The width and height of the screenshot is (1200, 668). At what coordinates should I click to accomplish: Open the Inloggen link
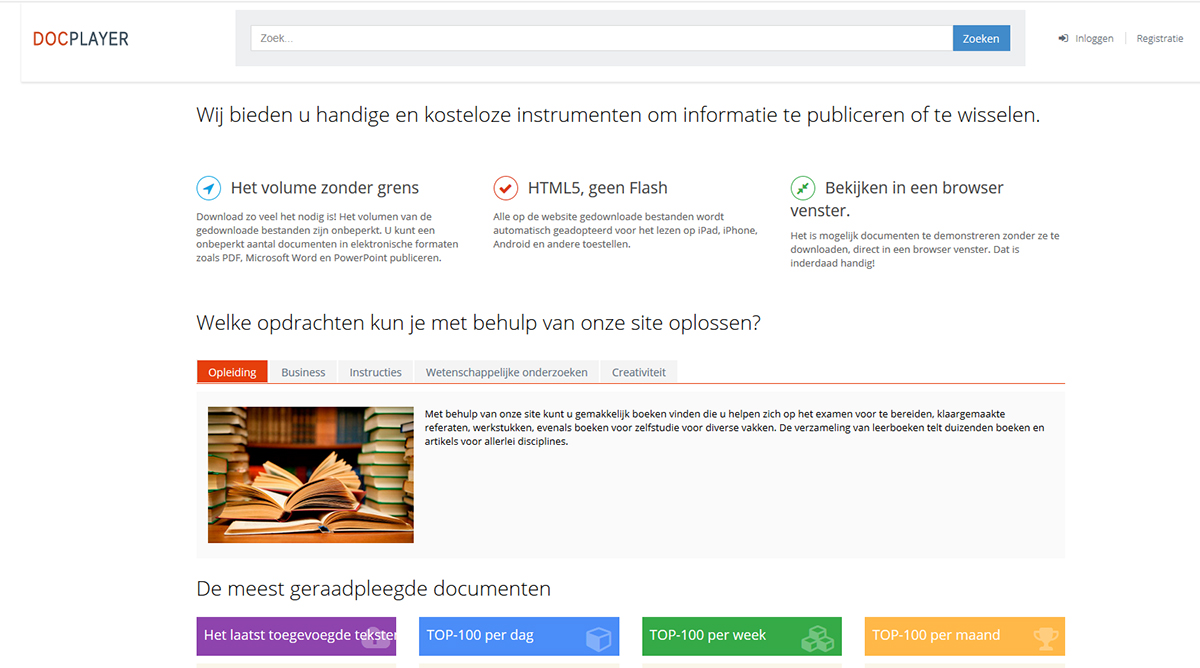[1094, 39]
